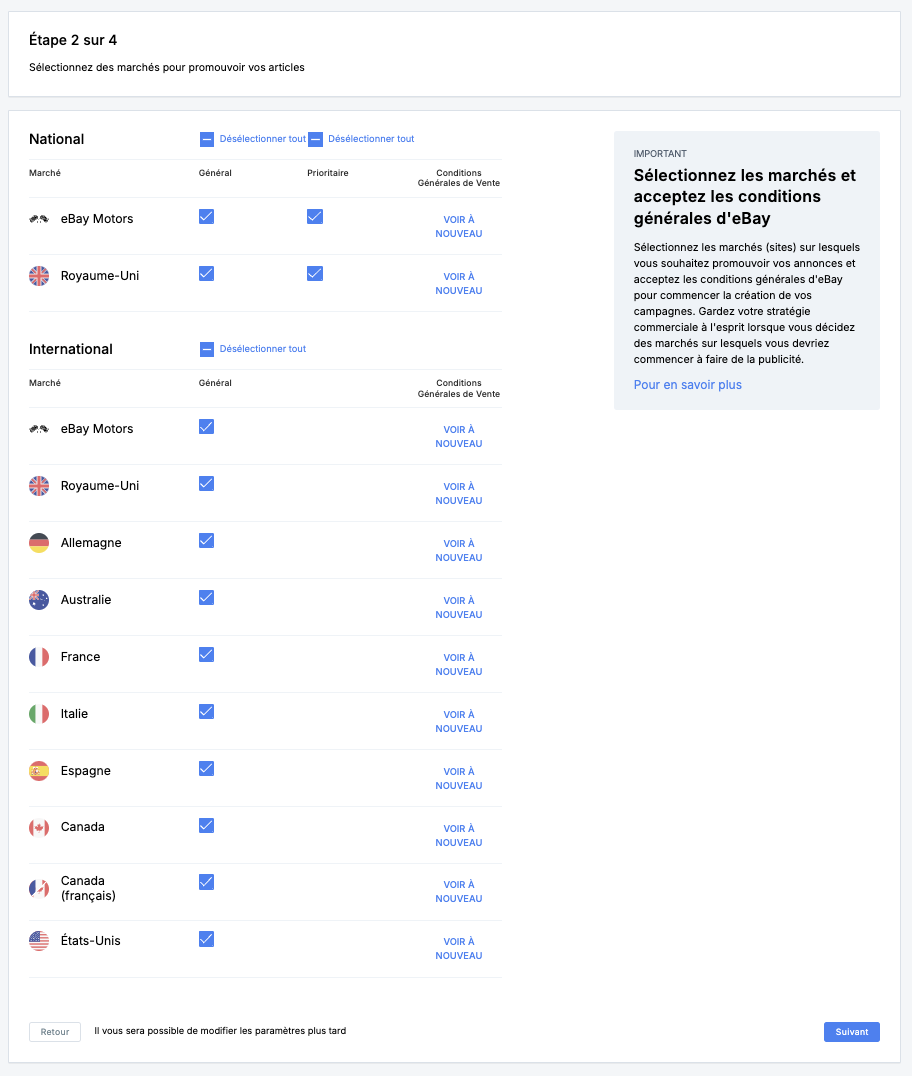Click the États-Unis flag icon

click(39, 941)
